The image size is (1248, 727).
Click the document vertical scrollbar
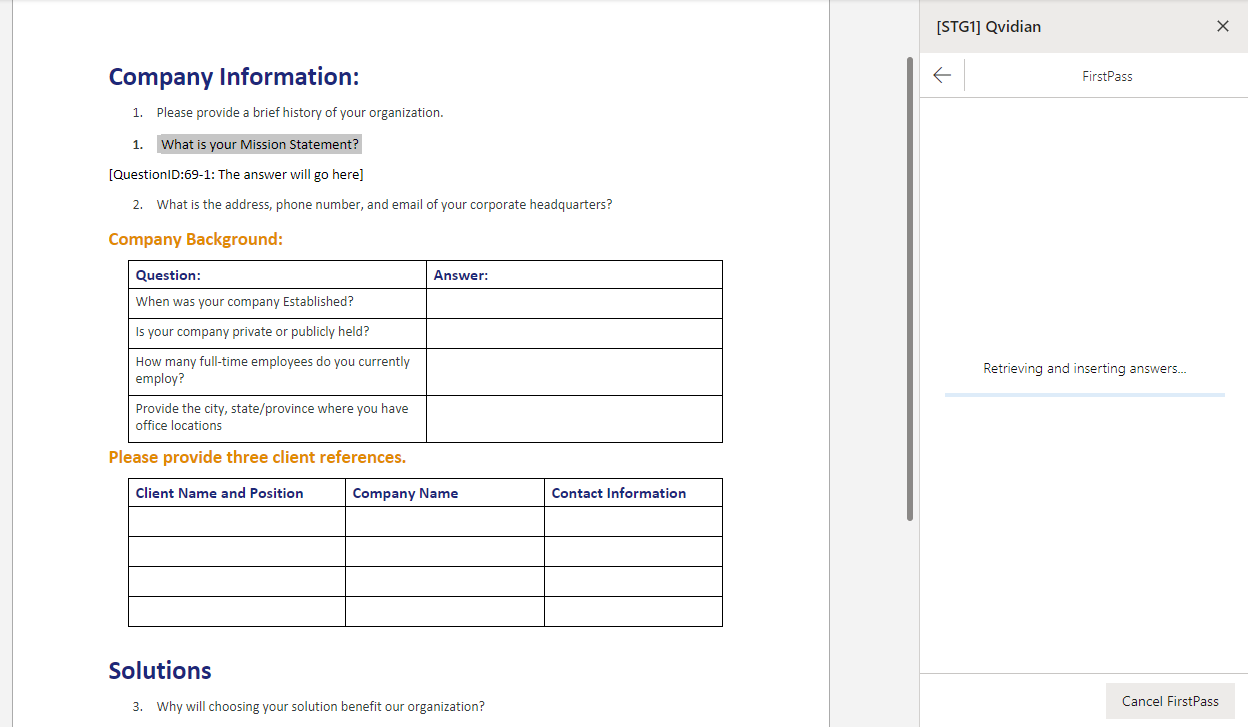910,288
